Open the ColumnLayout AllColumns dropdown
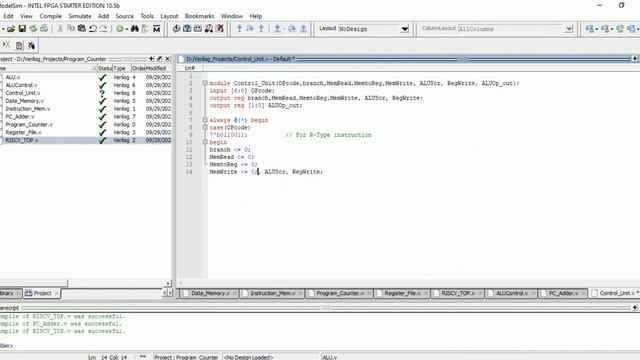This screenshot has height=360, width=640. (x=569, y=29)
